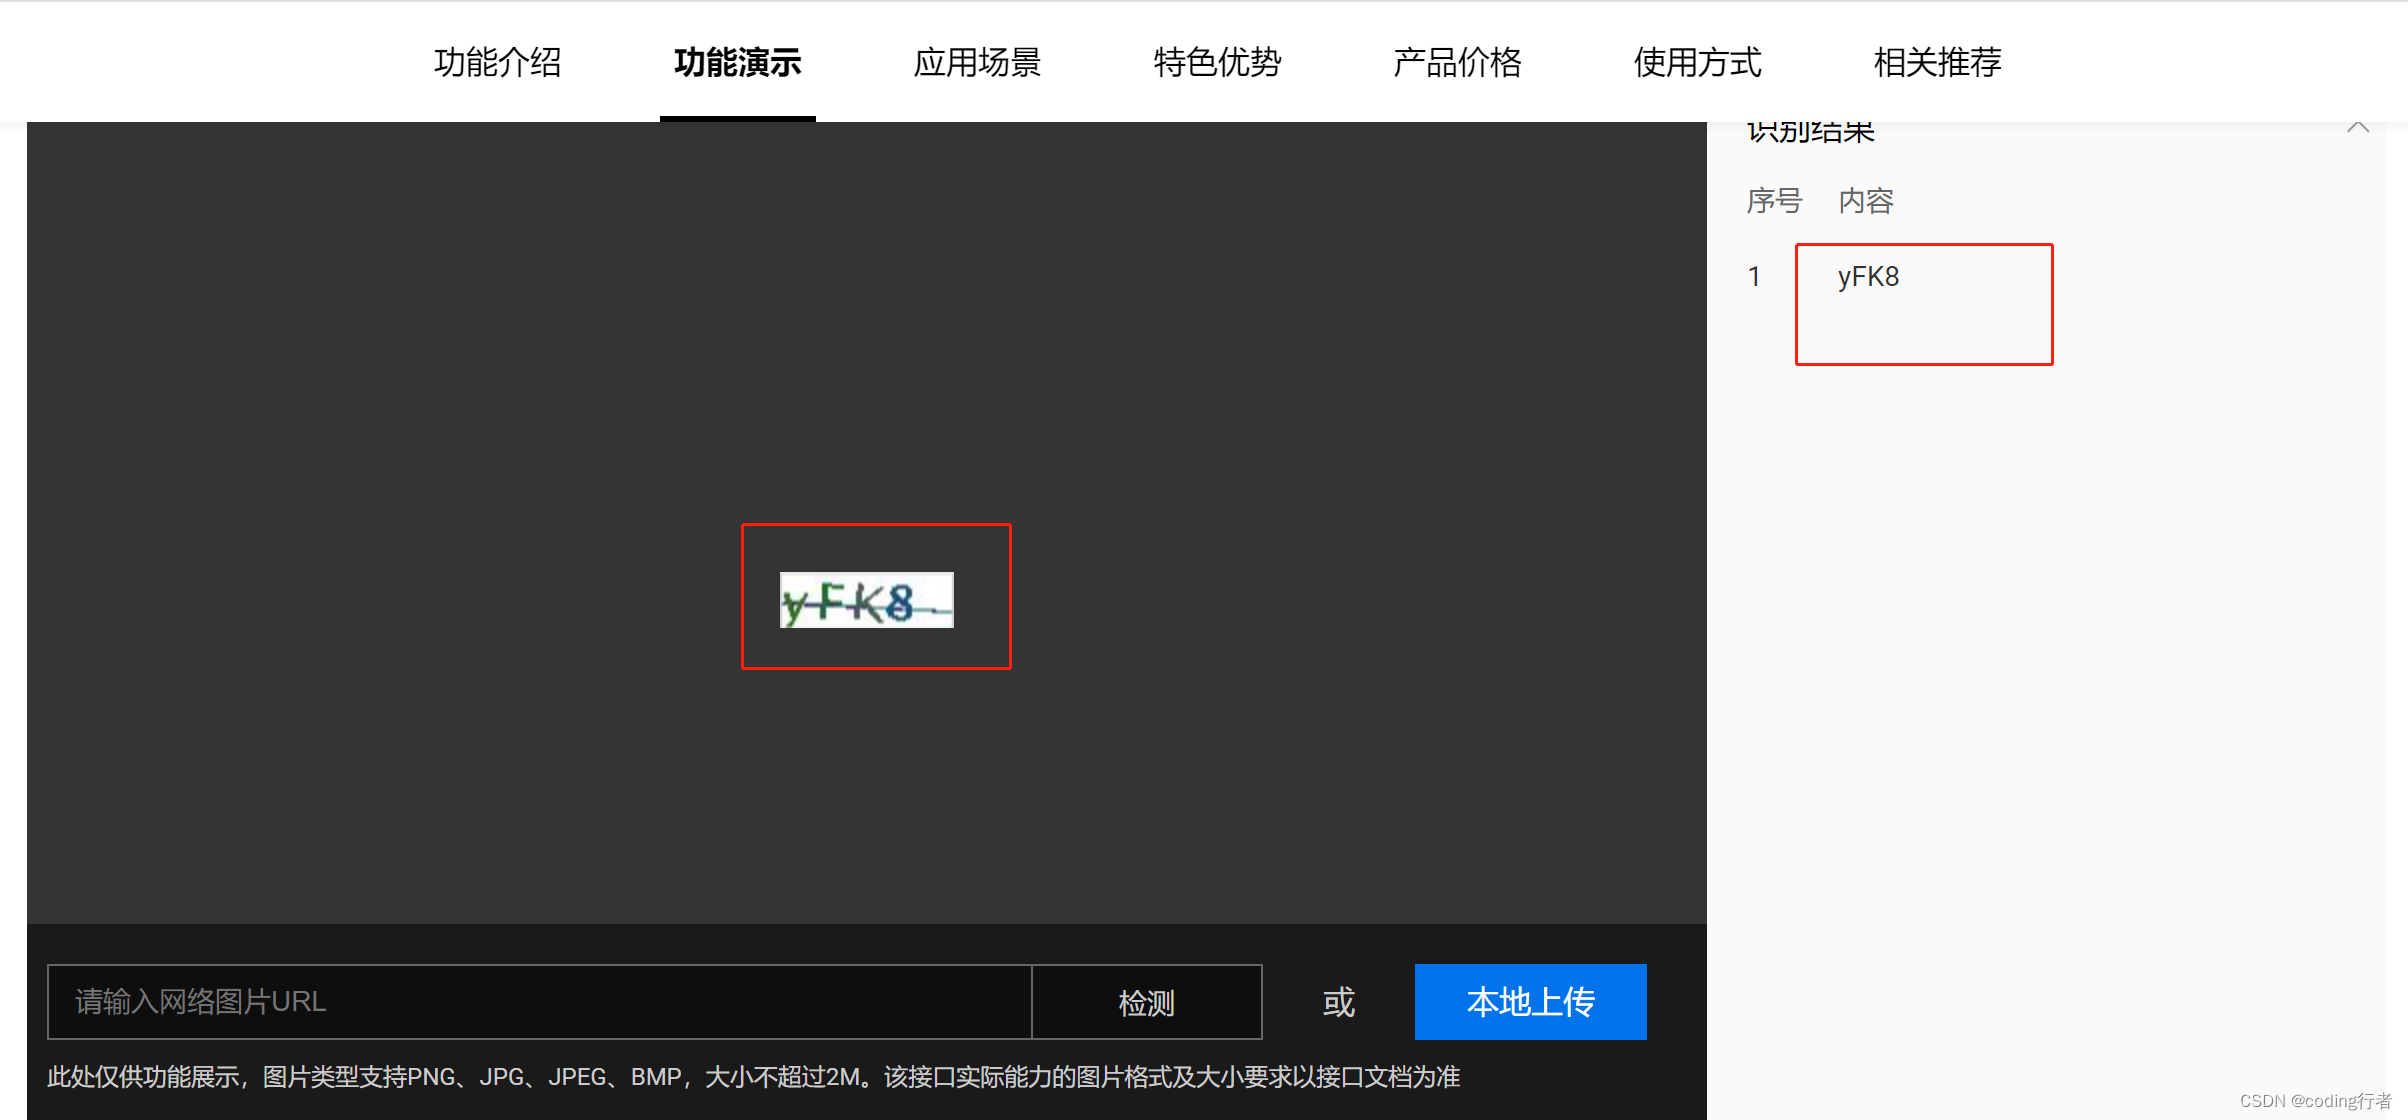Click the network image URL input field

coord(540,1002)
